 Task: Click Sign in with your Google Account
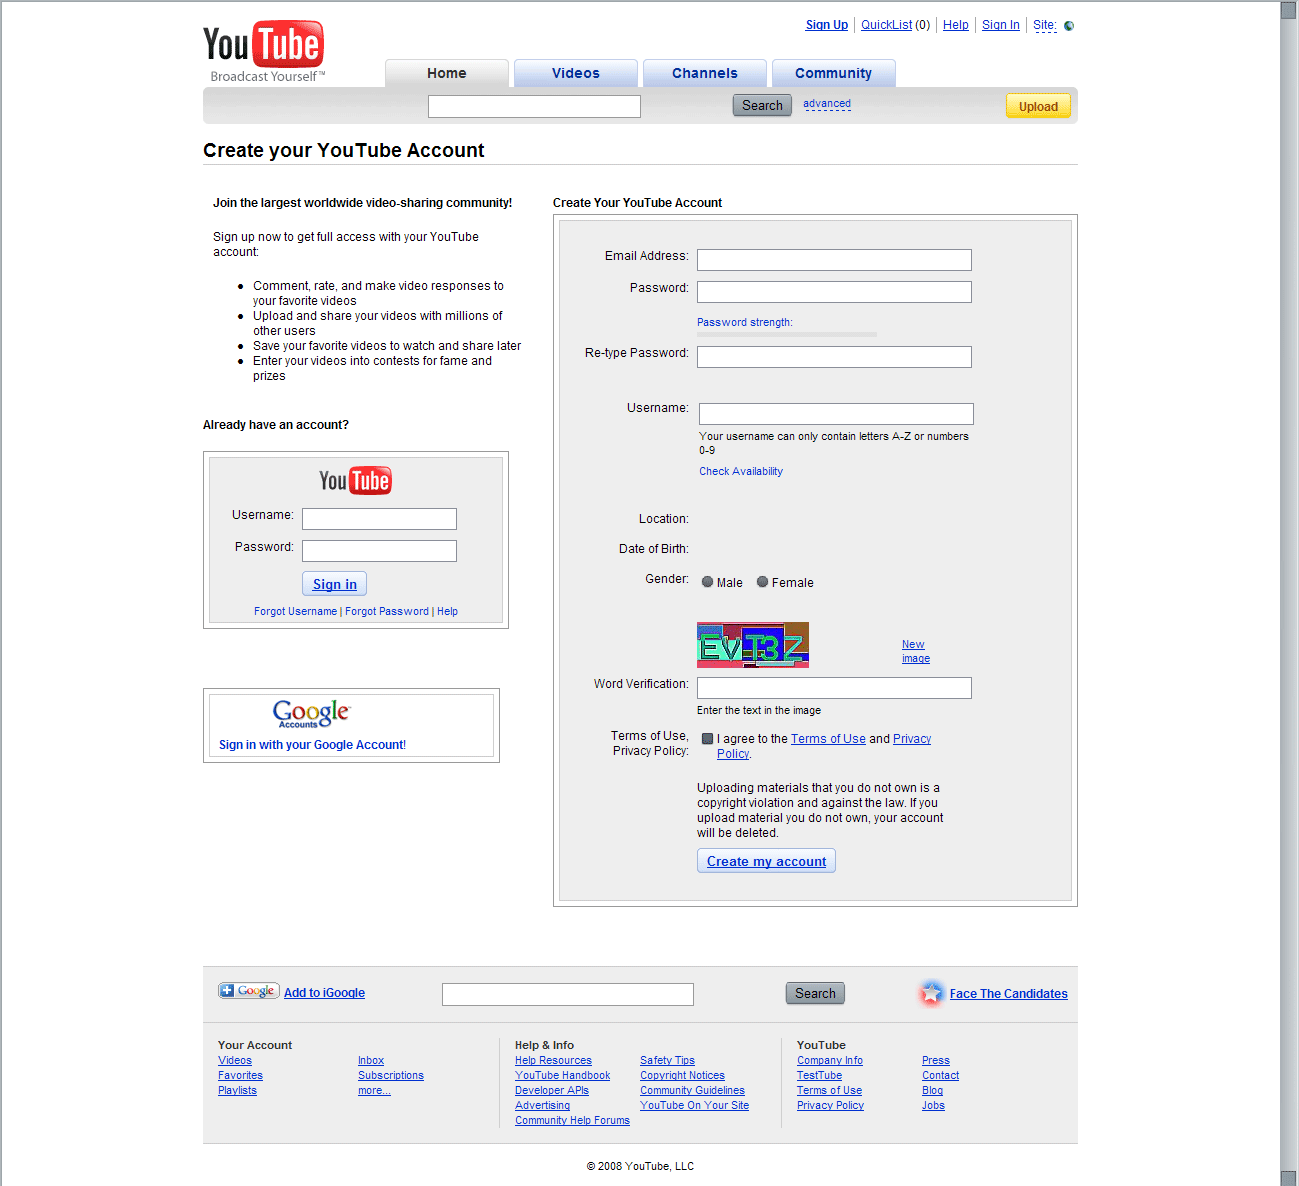pos(312,745)
